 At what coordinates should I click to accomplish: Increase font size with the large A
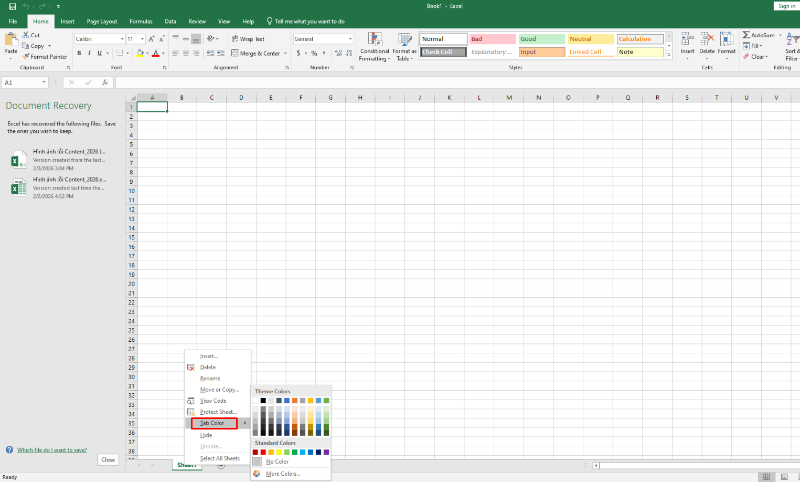(152, 39)
